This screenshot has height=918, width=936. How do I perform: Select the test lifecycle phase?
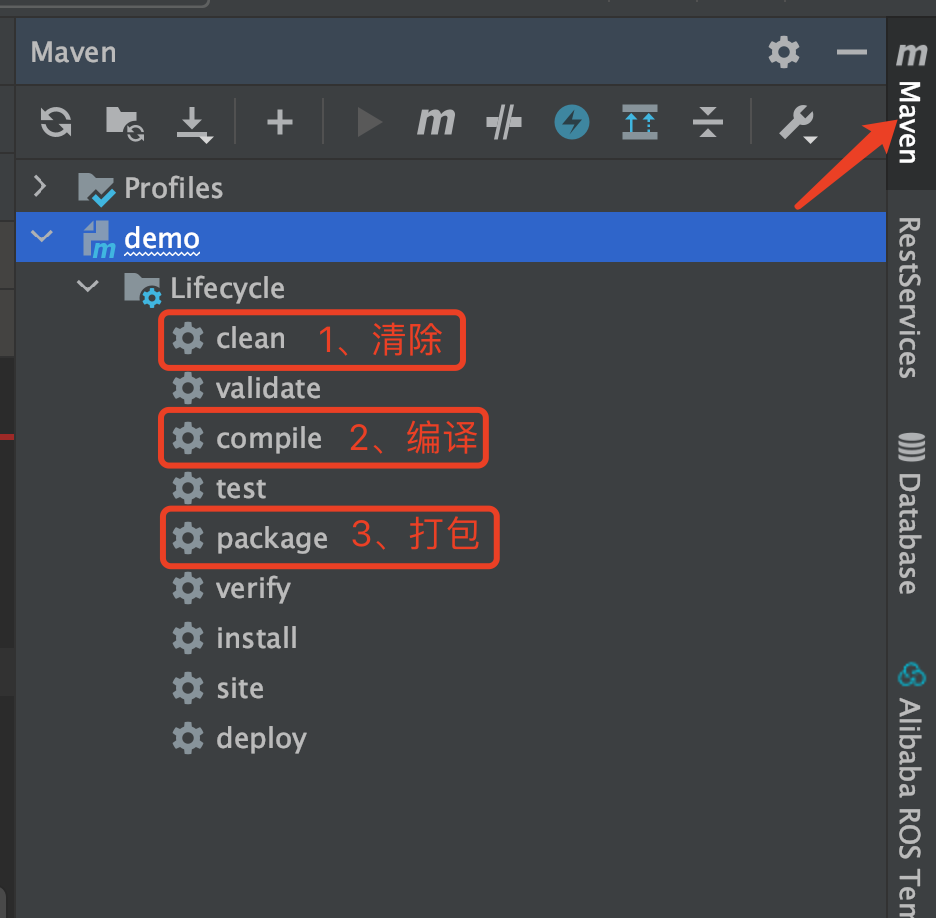click(241, 489)
